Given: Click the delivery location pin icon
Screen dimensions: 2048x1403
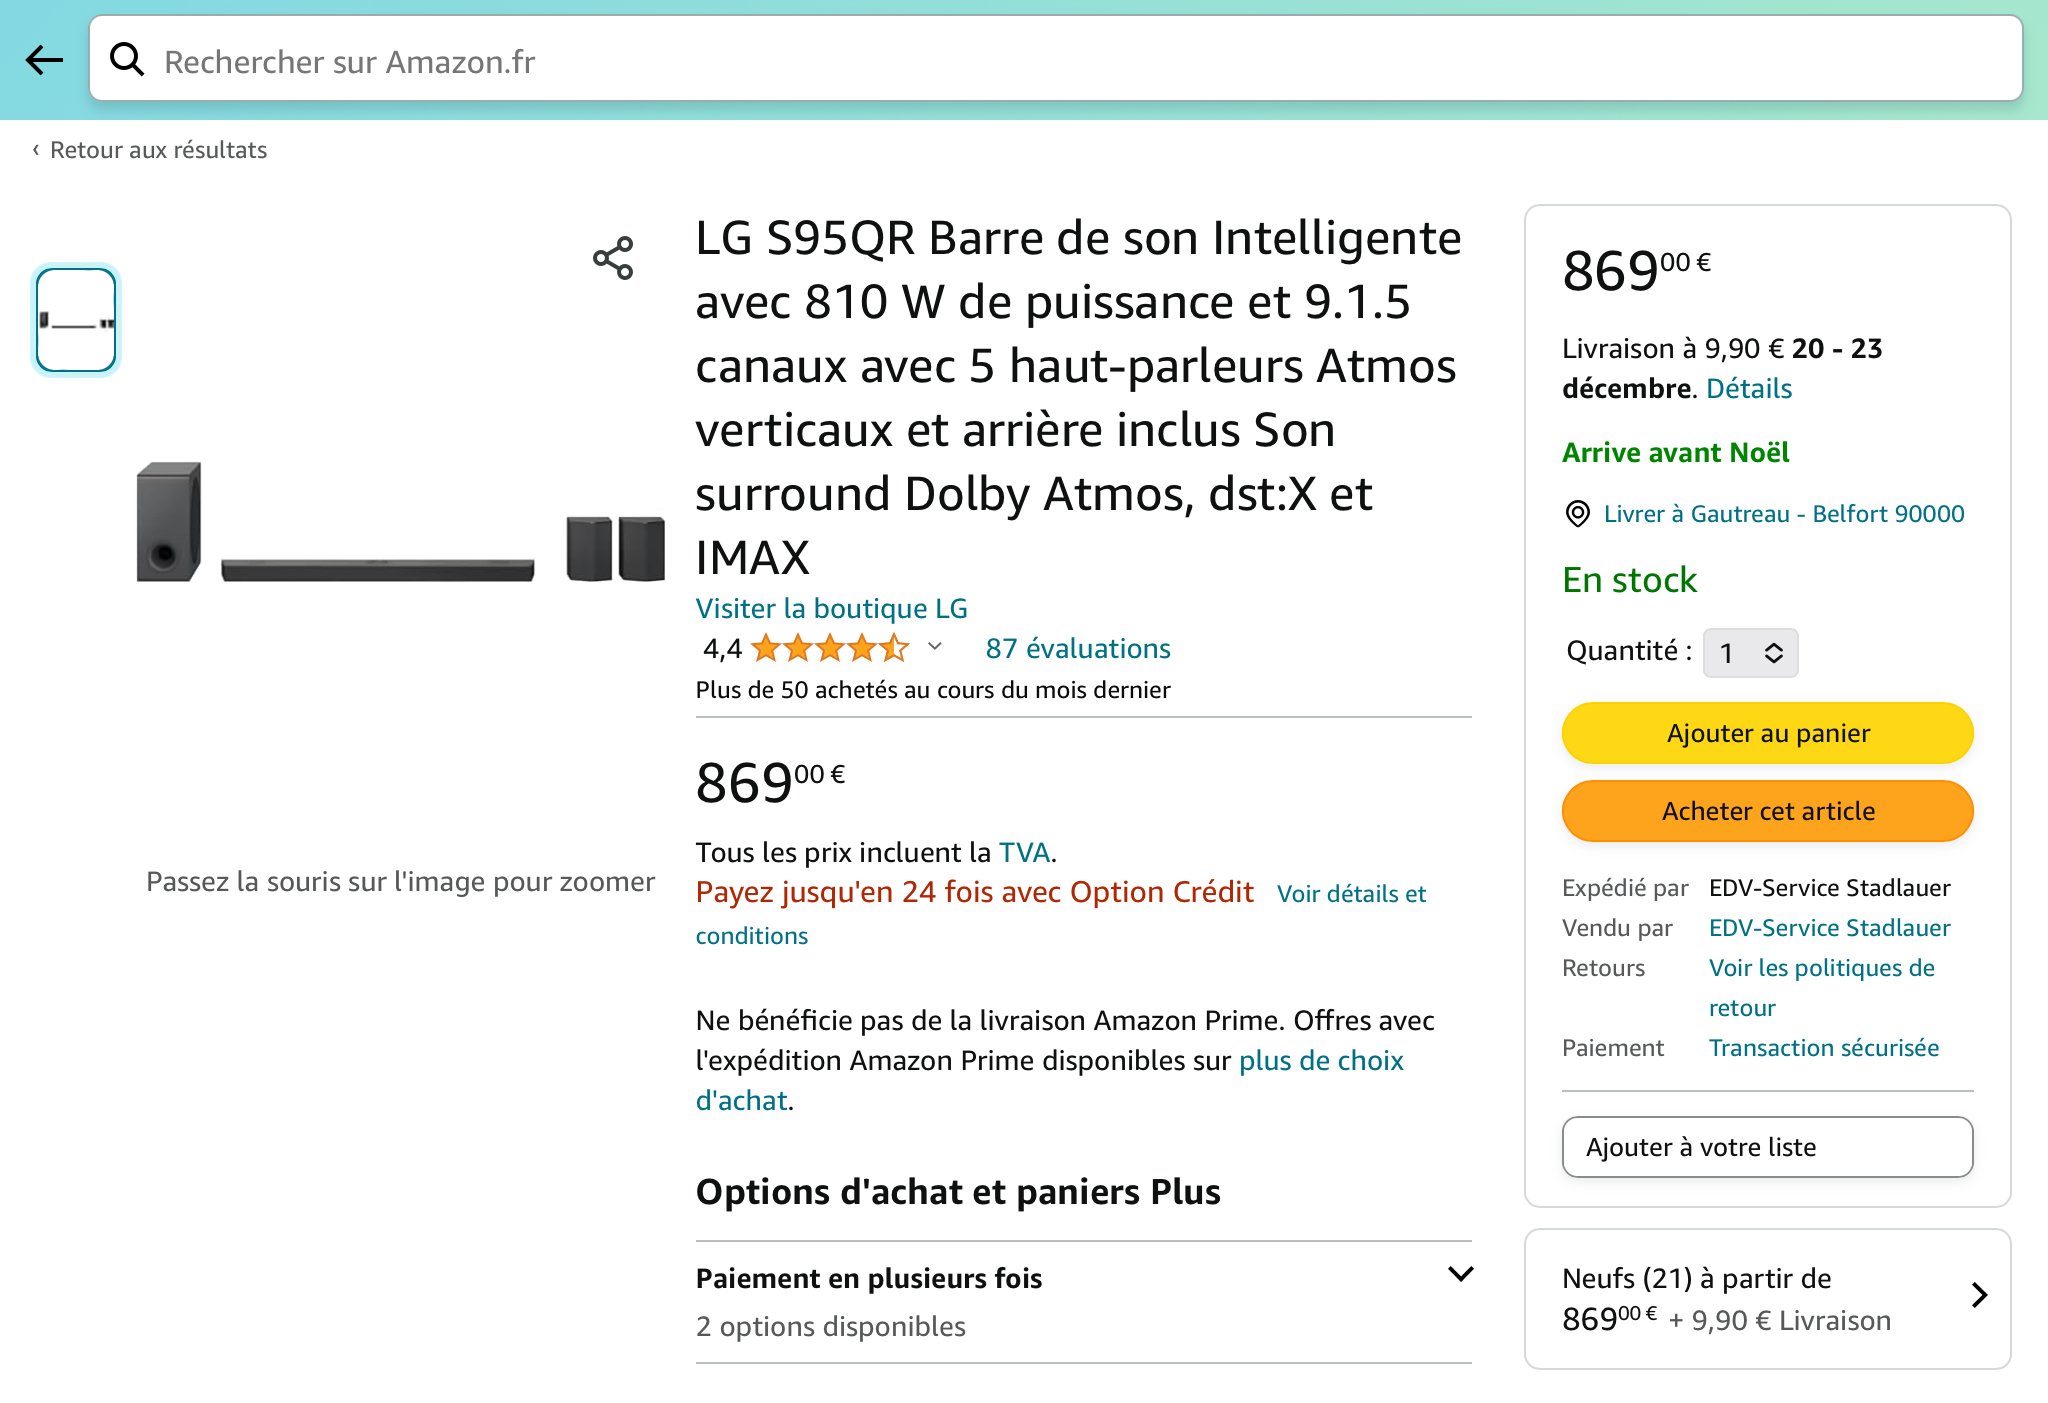Looking at the screenshot, I should pyautogui.click(x=1577, y=514).
